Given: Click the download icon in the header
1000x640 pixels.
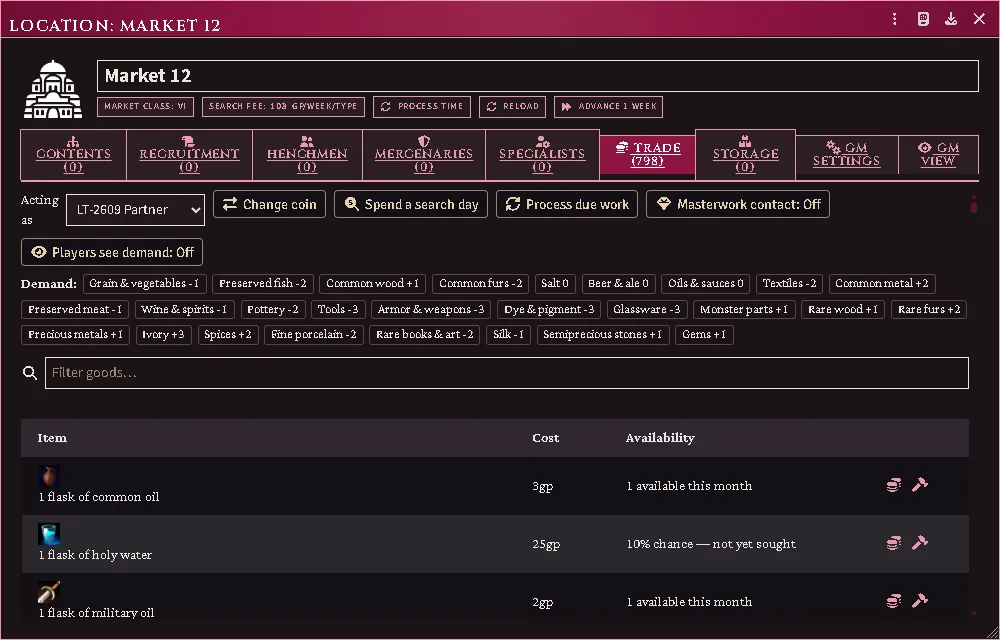Looking at the screenshot, I should (951, 19).
